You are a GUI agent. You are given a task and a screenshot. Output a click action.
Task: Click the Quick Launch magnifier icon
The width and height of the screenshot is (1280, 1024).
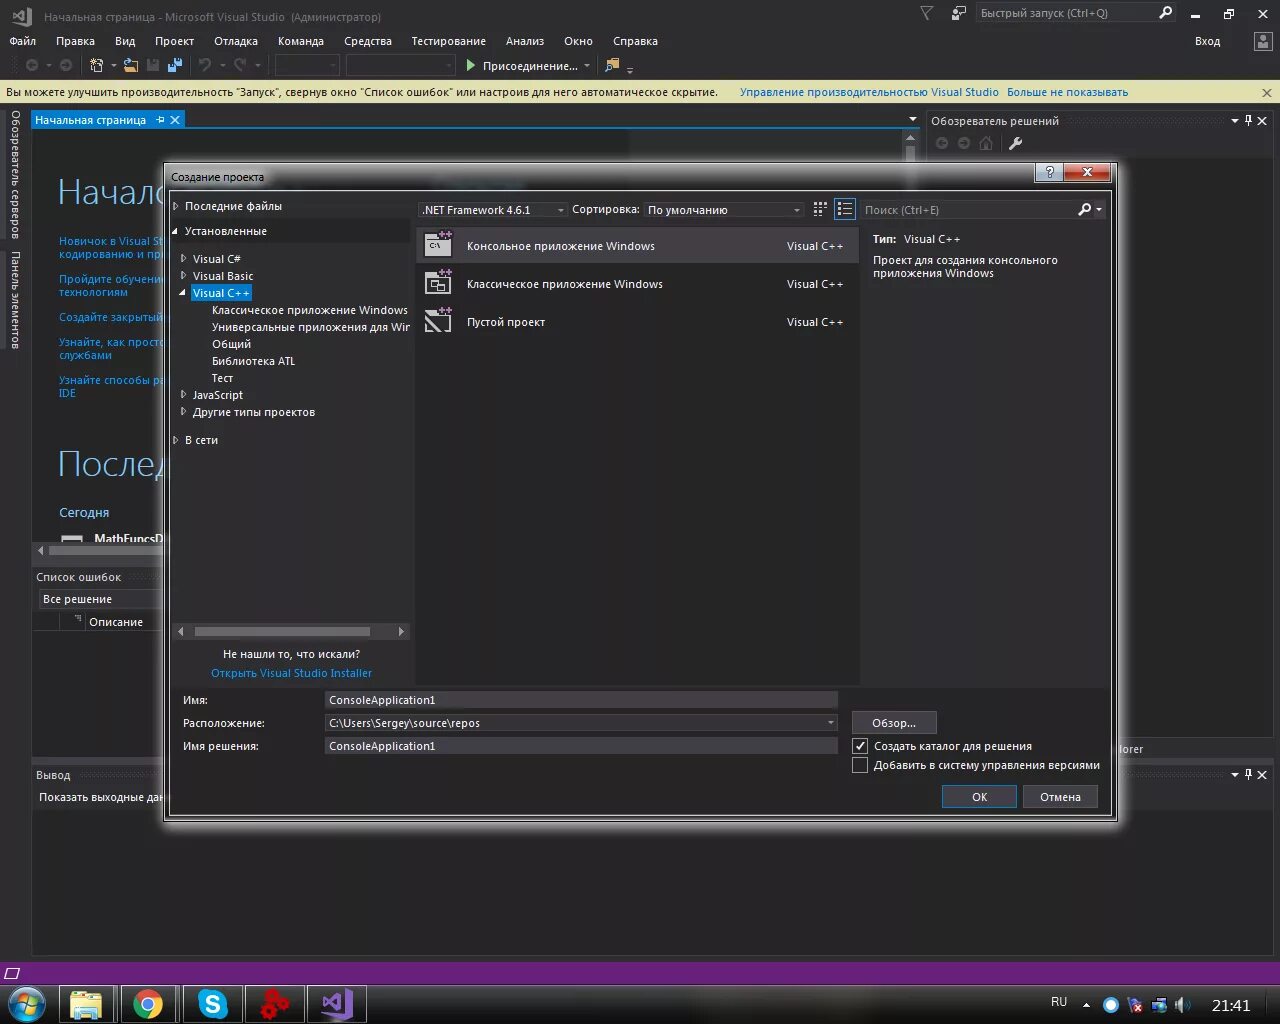(x=1165, y=13)
